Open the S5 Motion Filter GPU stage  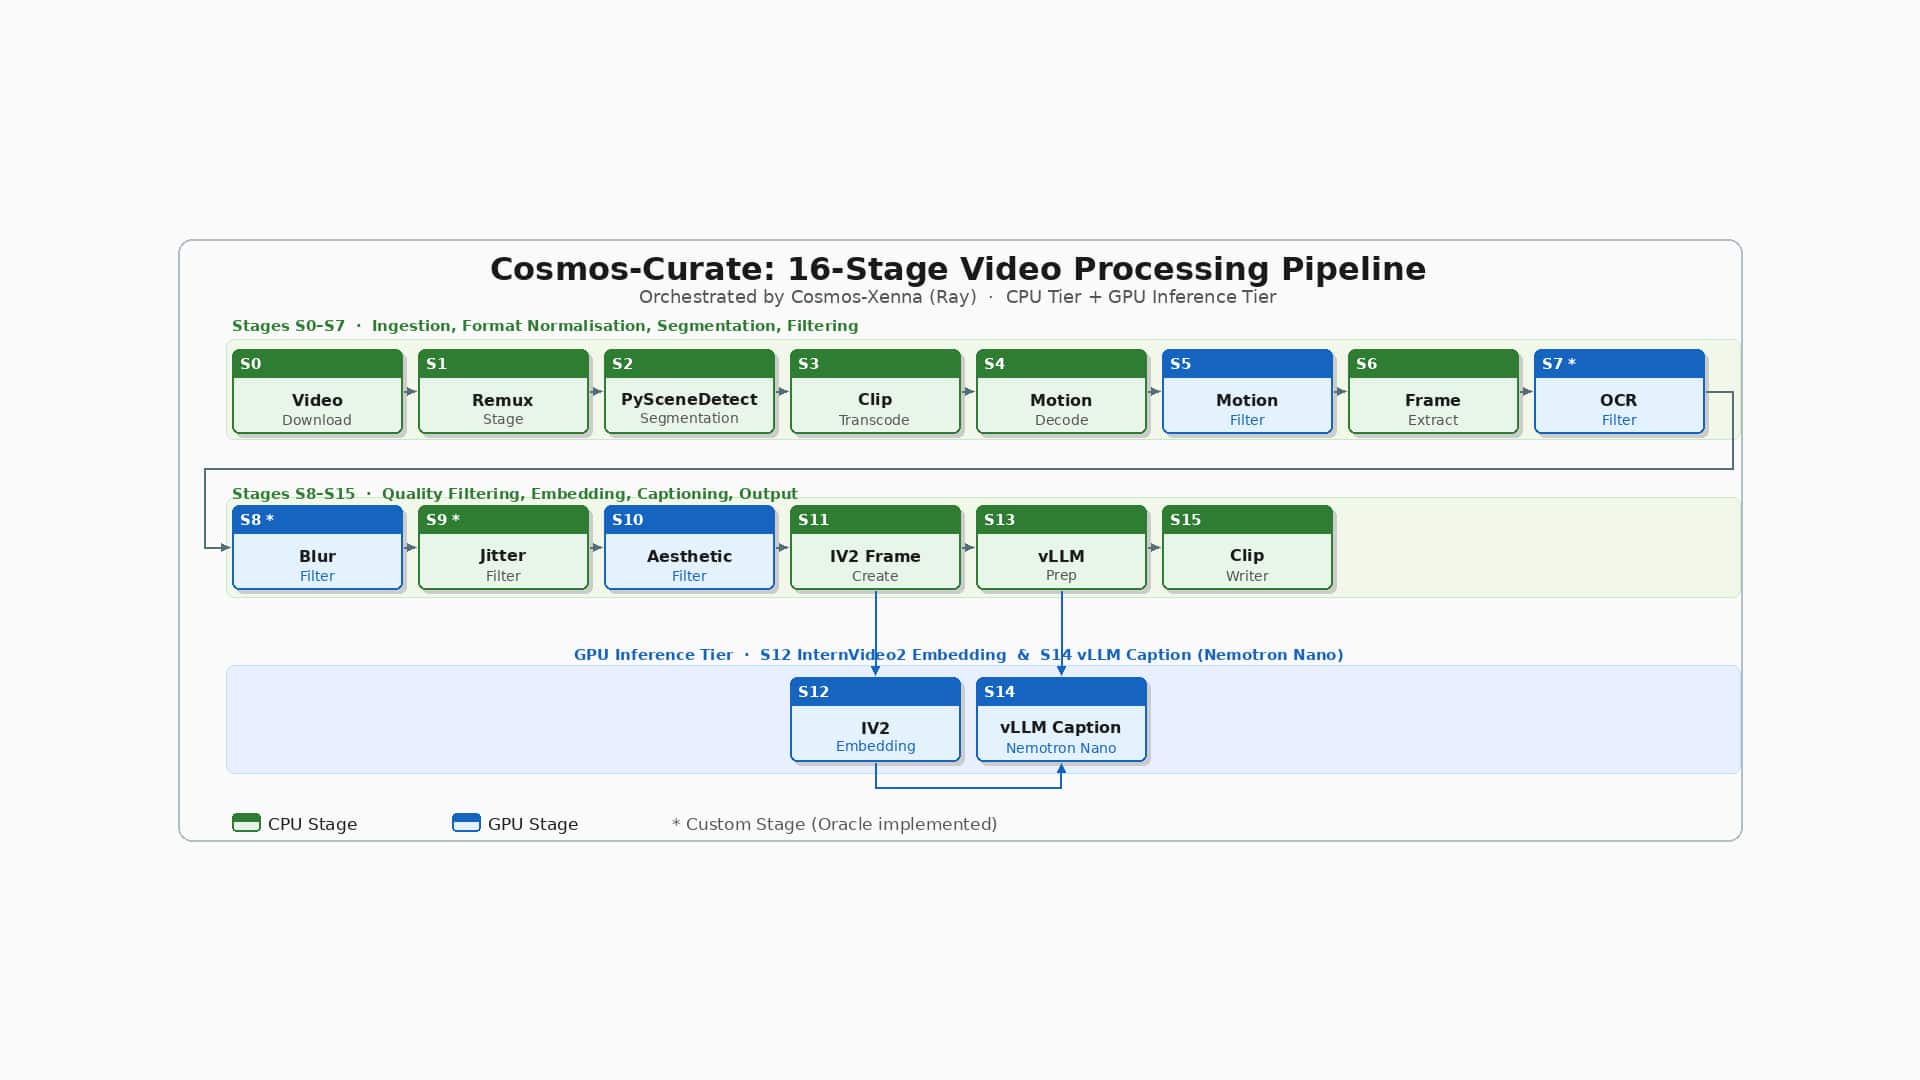[x=1247, y=392]
